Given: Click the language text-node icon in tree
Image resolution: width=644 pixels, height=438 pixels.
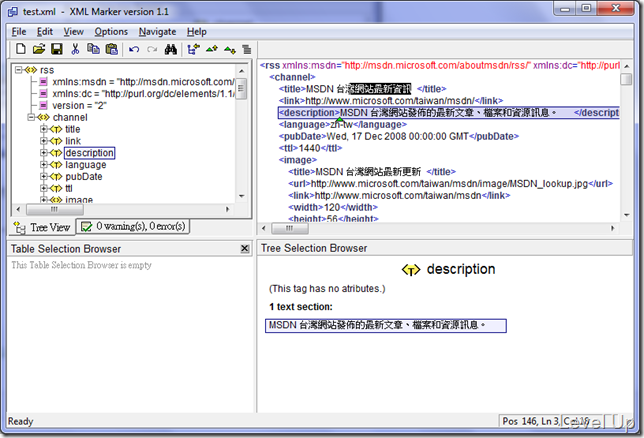Looking at the screenshot, I should pyautogui.click(x=56, y=165).
